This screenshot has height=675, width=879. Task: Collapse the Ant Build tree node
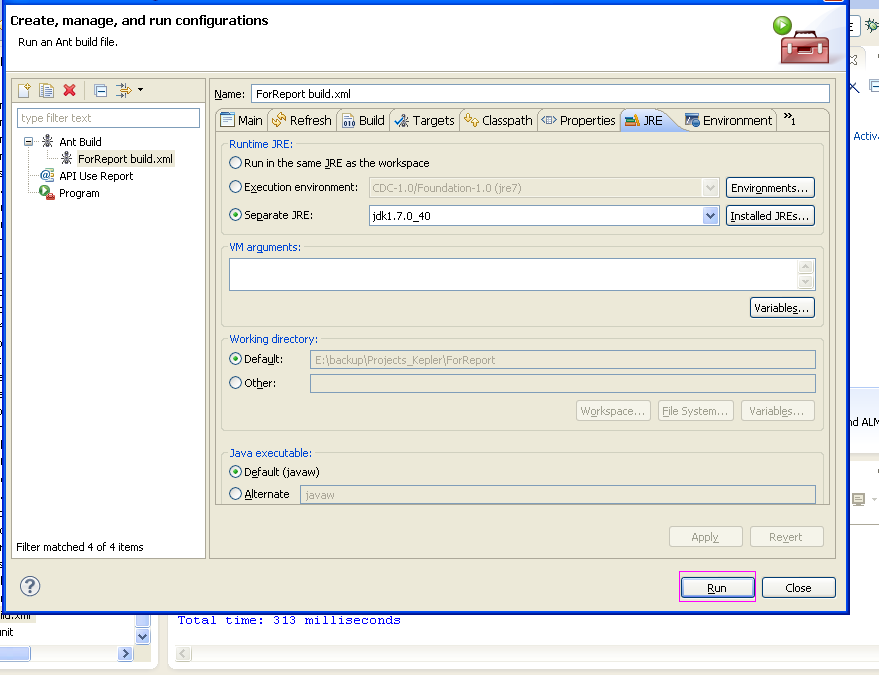27,141
